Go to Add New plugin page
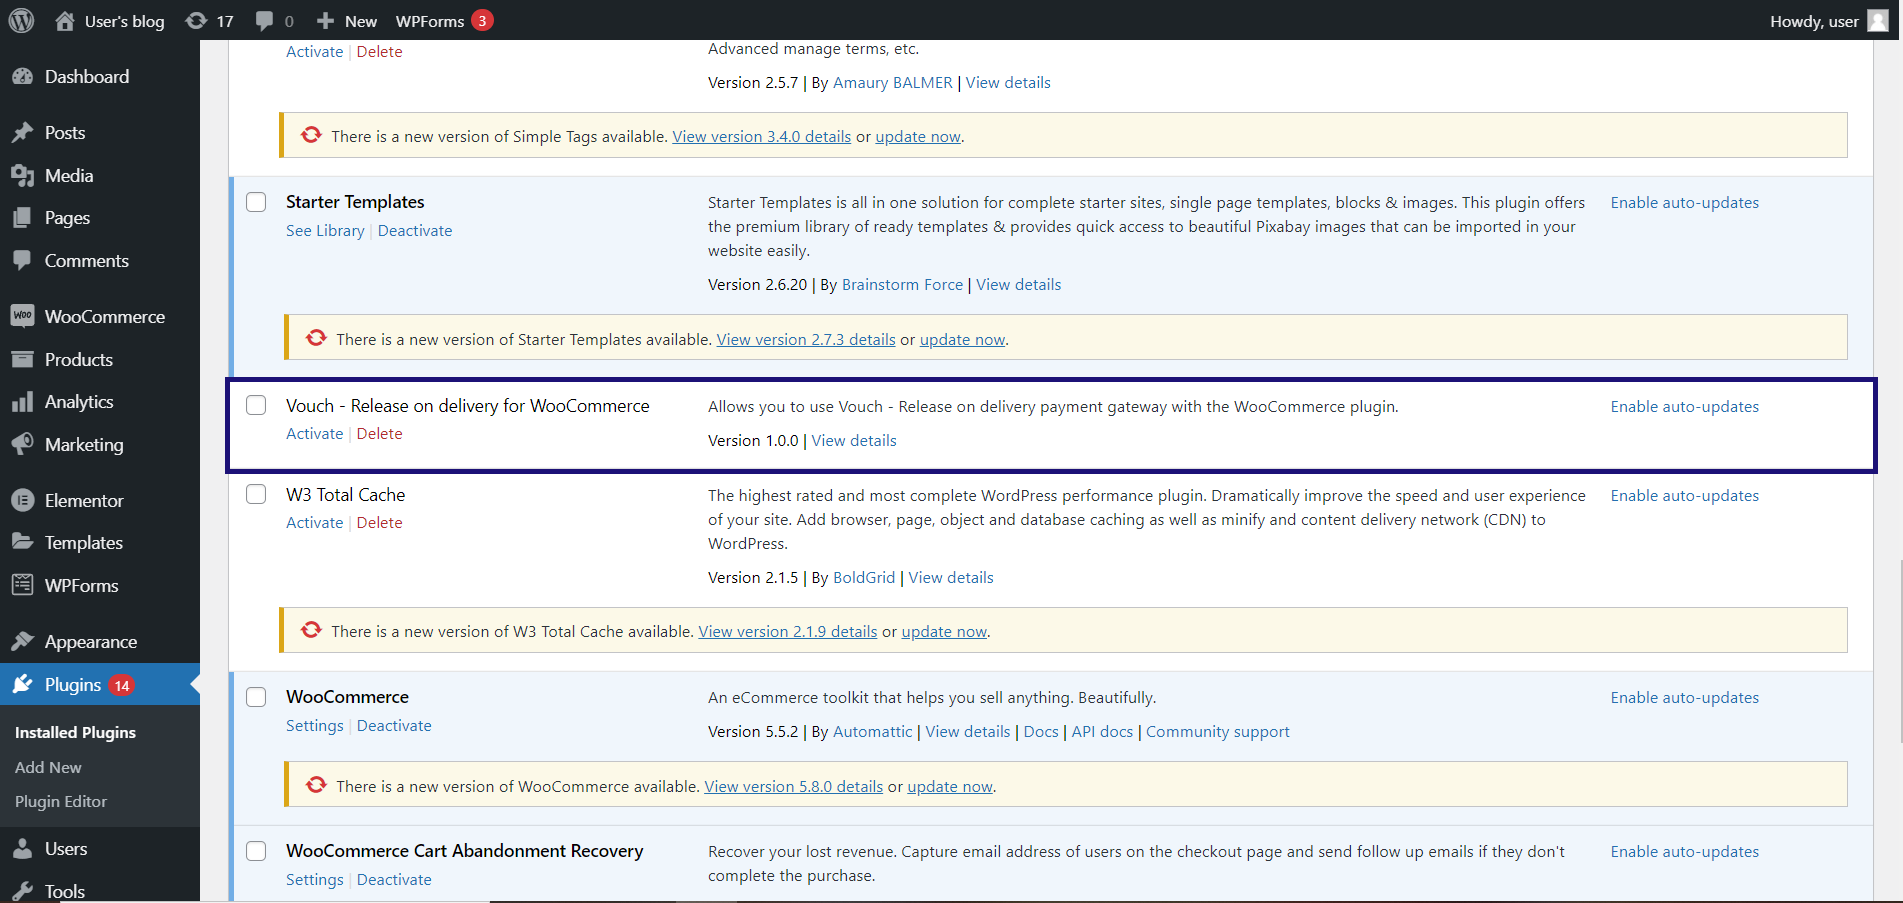Viewport: 1903px width, 903px height. 48,767
